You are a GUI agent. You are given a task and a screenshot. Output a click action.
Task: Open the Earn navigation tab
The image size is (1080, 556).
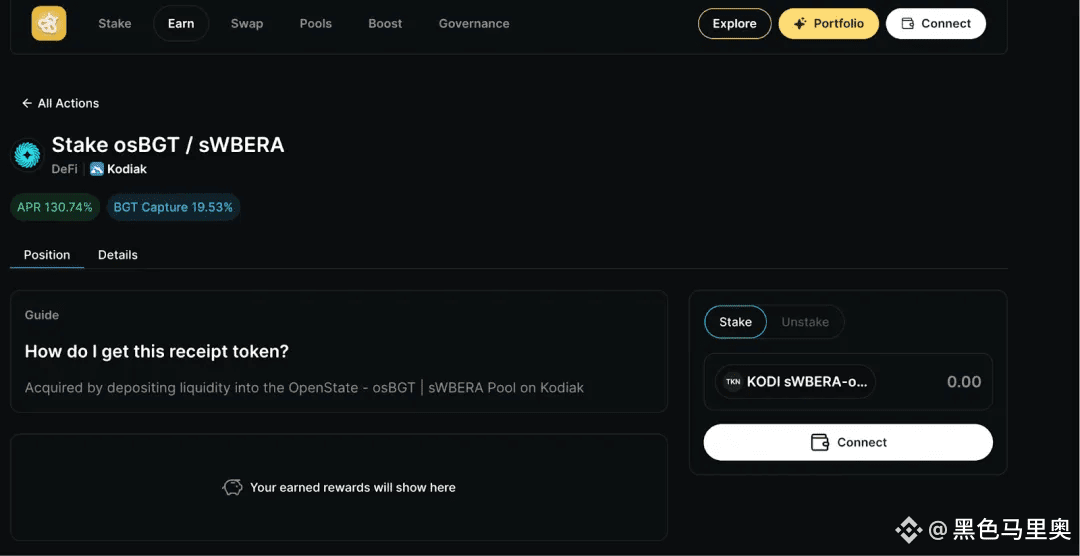pyautogui.click(x=181, y=23)
